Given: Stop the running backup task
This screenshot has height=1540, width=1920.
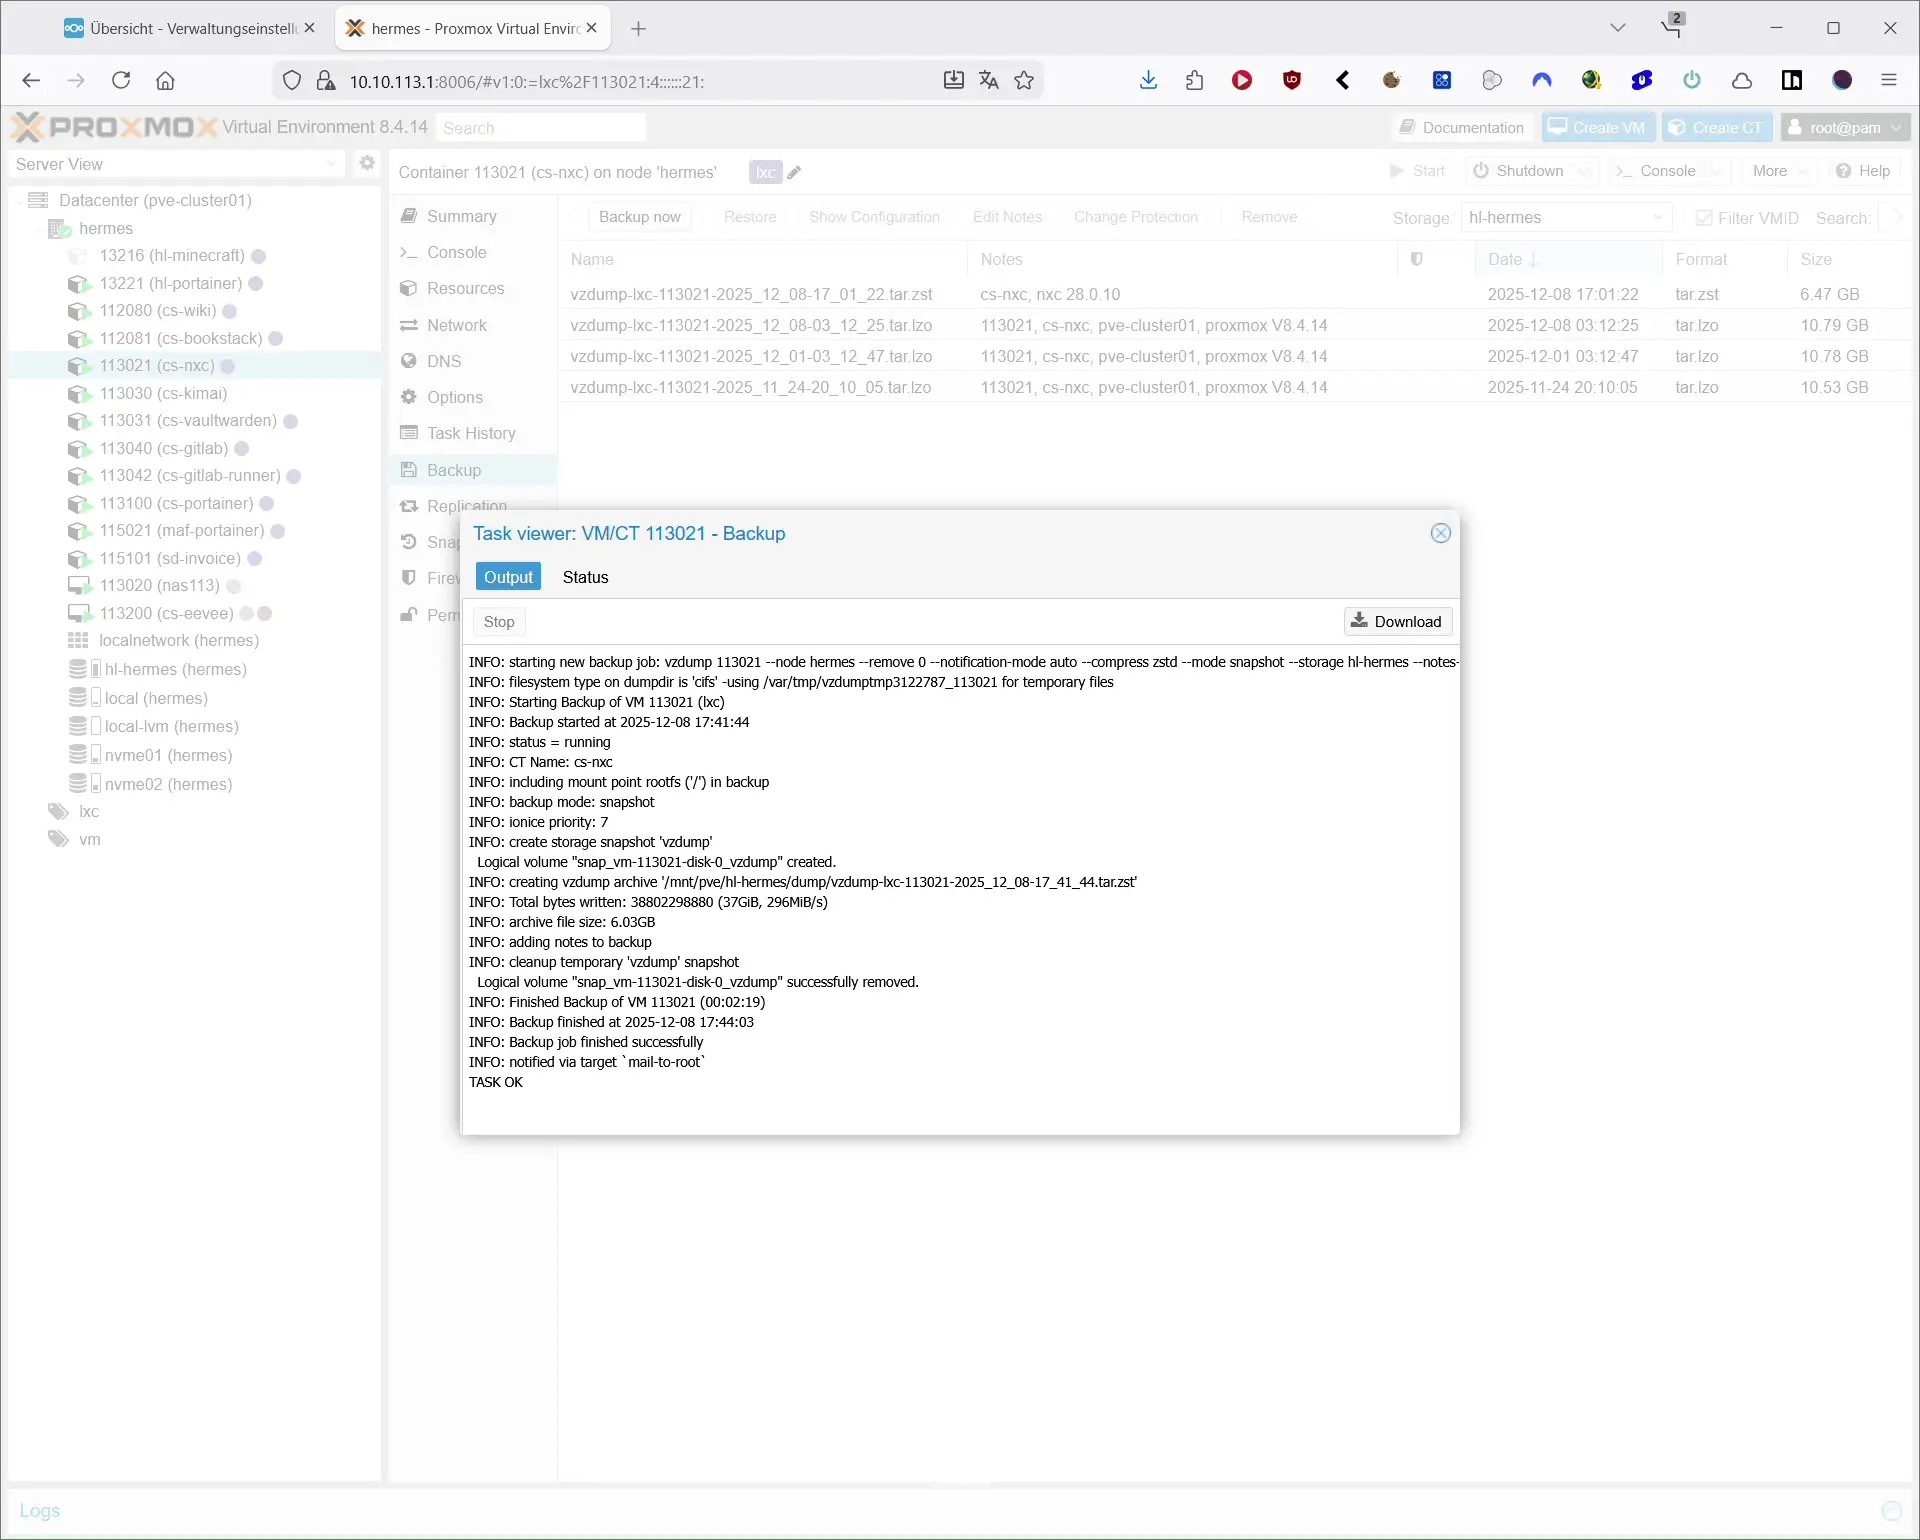Looking at the screenshot, I should point(499,621).
